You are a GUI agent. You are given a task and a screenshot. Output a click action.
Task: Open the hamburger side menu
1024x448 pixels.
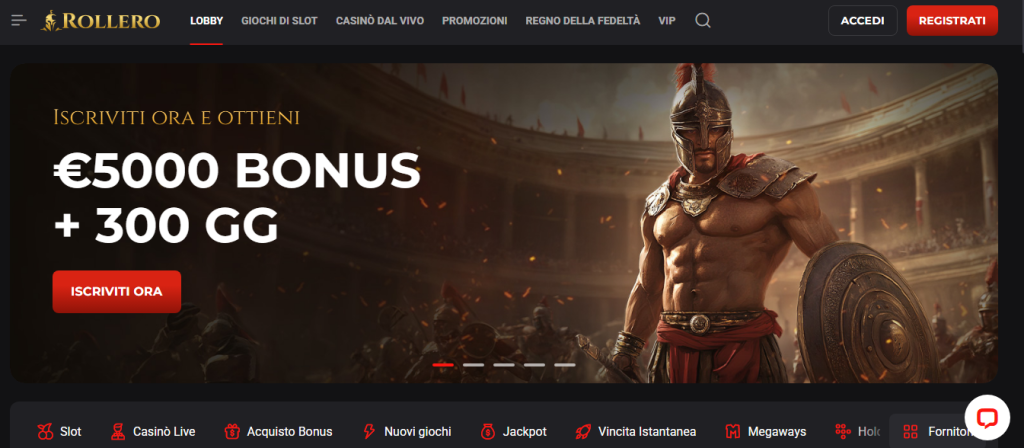pos(19,20)
